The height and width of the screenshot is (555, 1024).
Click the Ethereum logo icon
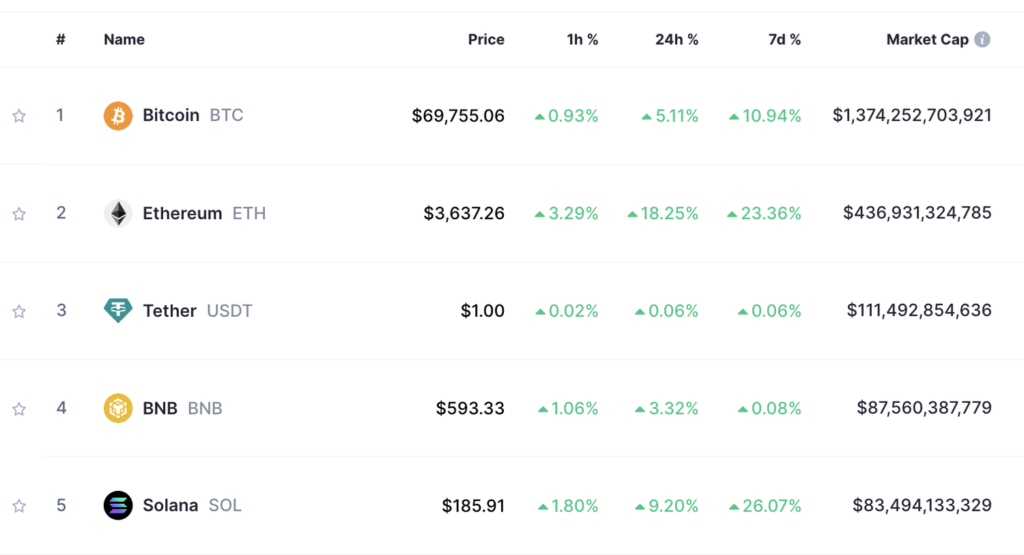[x=118, y=213]
